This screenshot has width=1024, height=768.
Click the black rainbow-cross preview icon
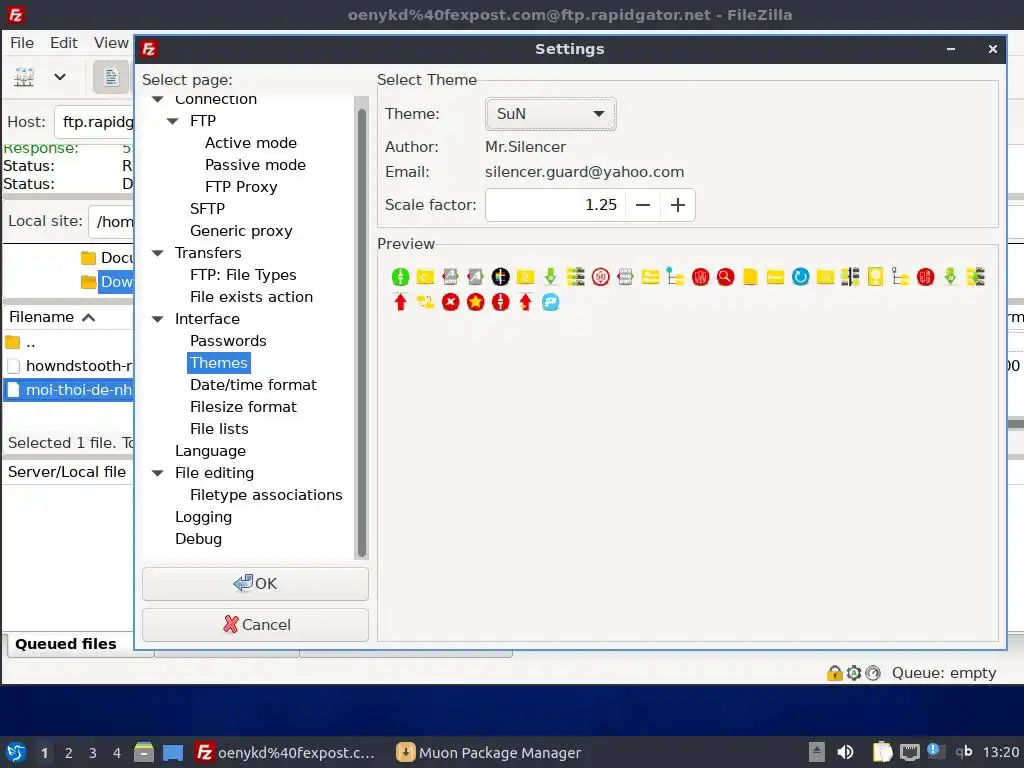pyautogui.click(x=500, y=277)
